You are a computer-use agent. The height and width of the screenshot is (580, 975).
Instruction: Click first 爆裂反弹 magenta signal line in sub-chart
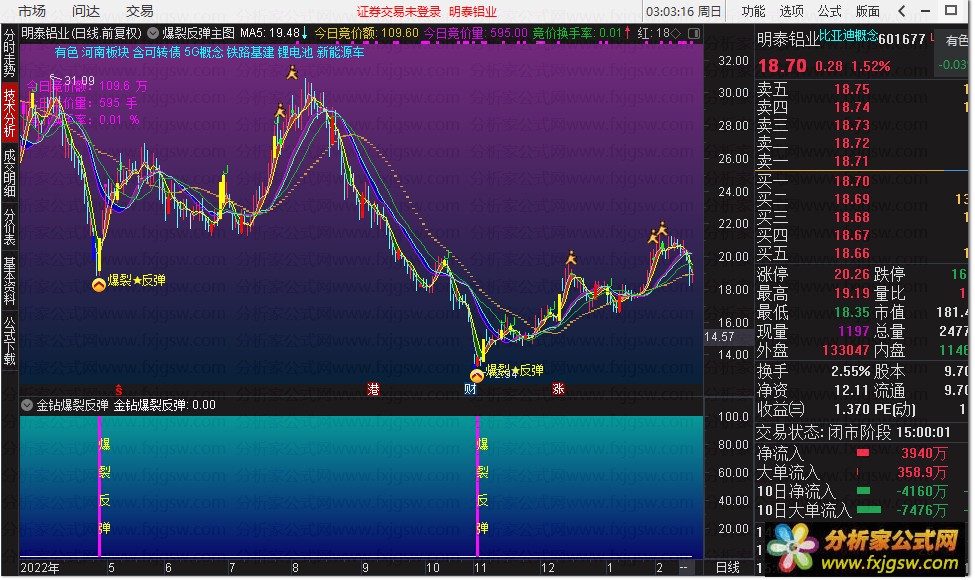point(99,486)
